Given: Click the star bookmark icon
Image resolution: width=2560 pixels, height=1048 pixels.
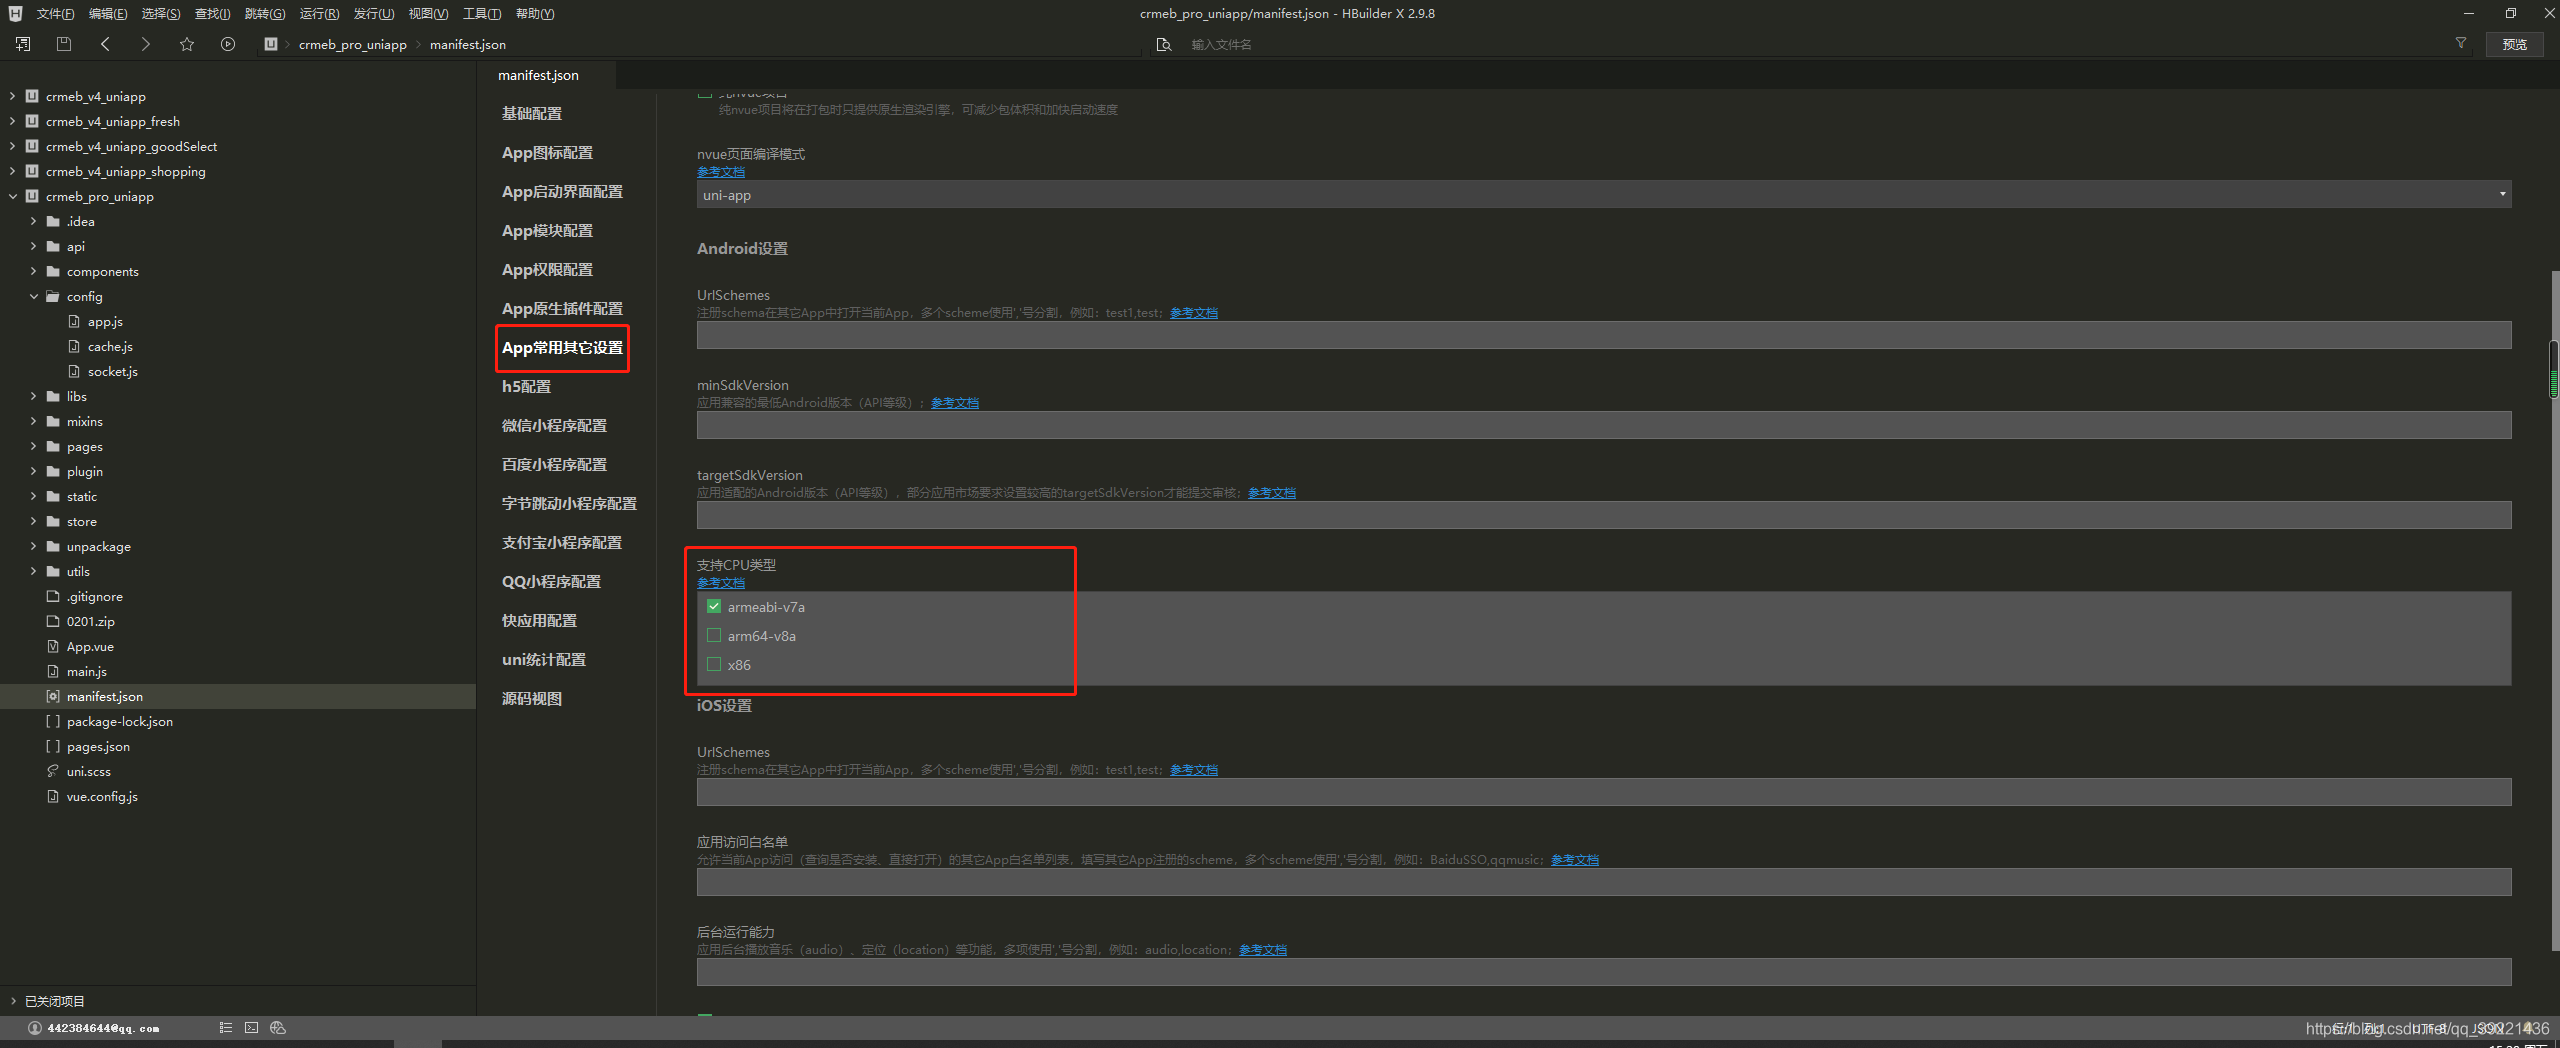Looking at the screenshot, I should coord(187,44).
